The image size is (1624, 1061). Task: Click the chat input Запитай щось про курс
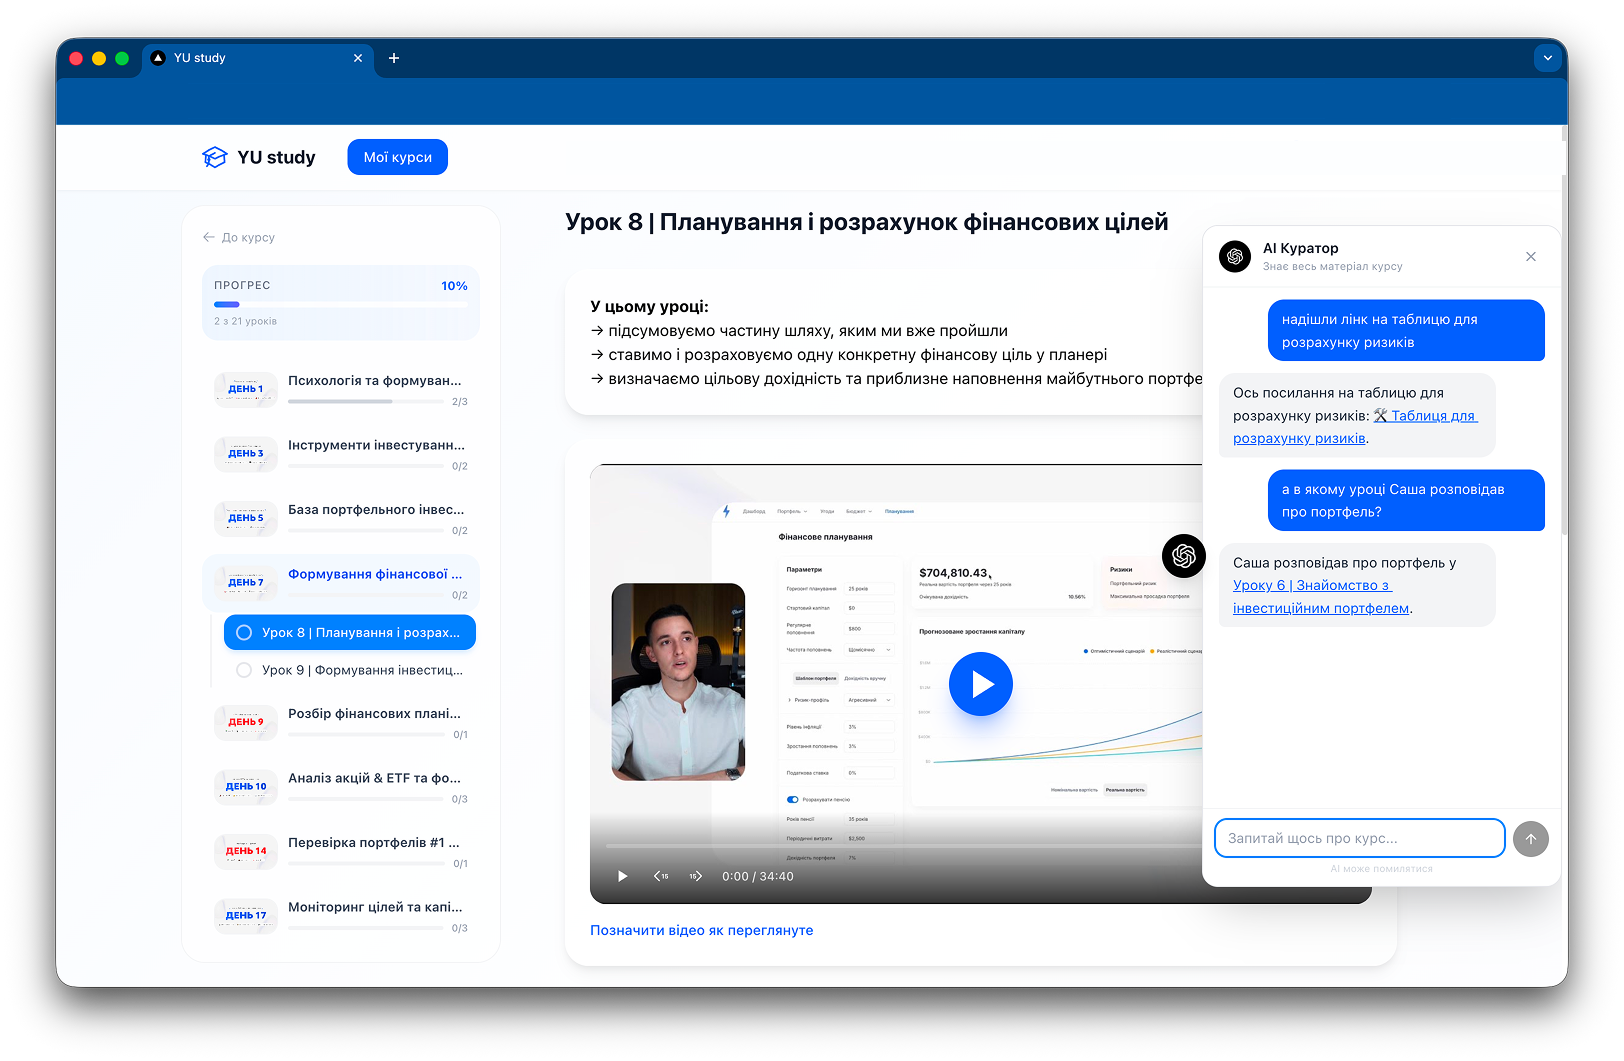(x=1359, y=838)
